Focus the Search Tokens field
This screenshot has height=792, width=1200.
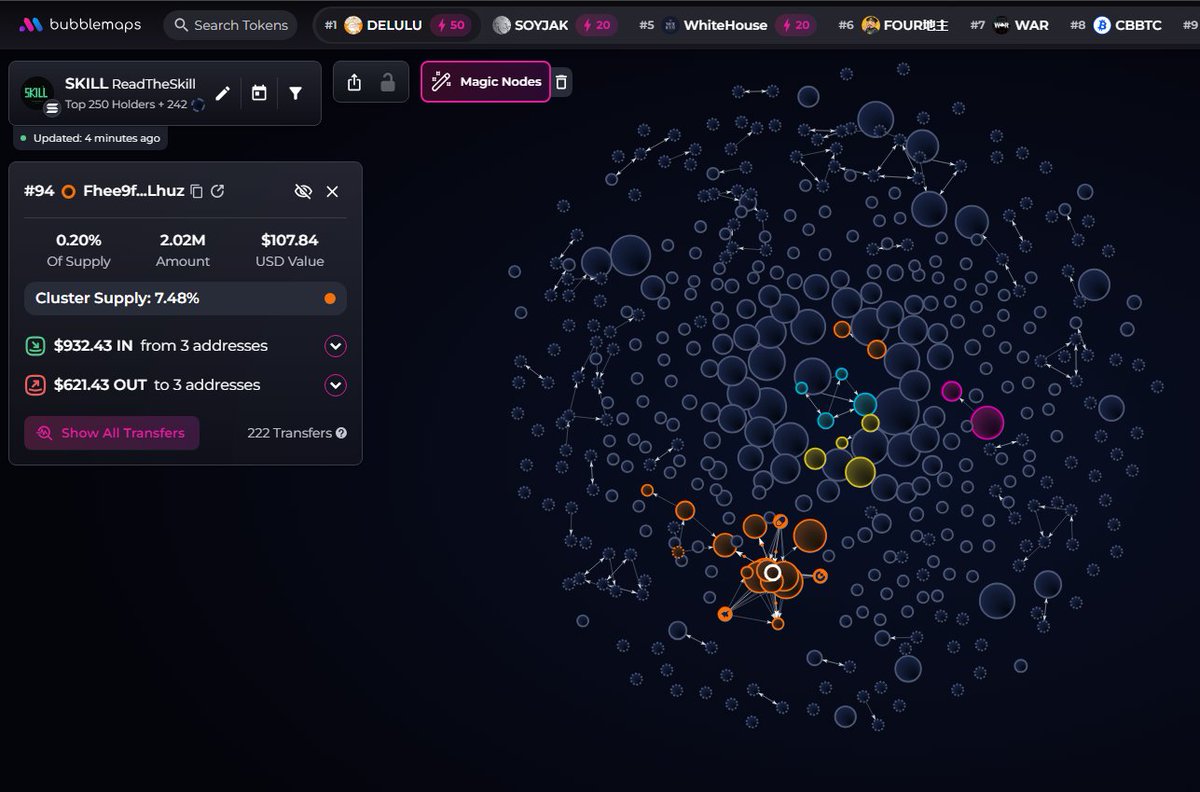click(x=231, y=25)
